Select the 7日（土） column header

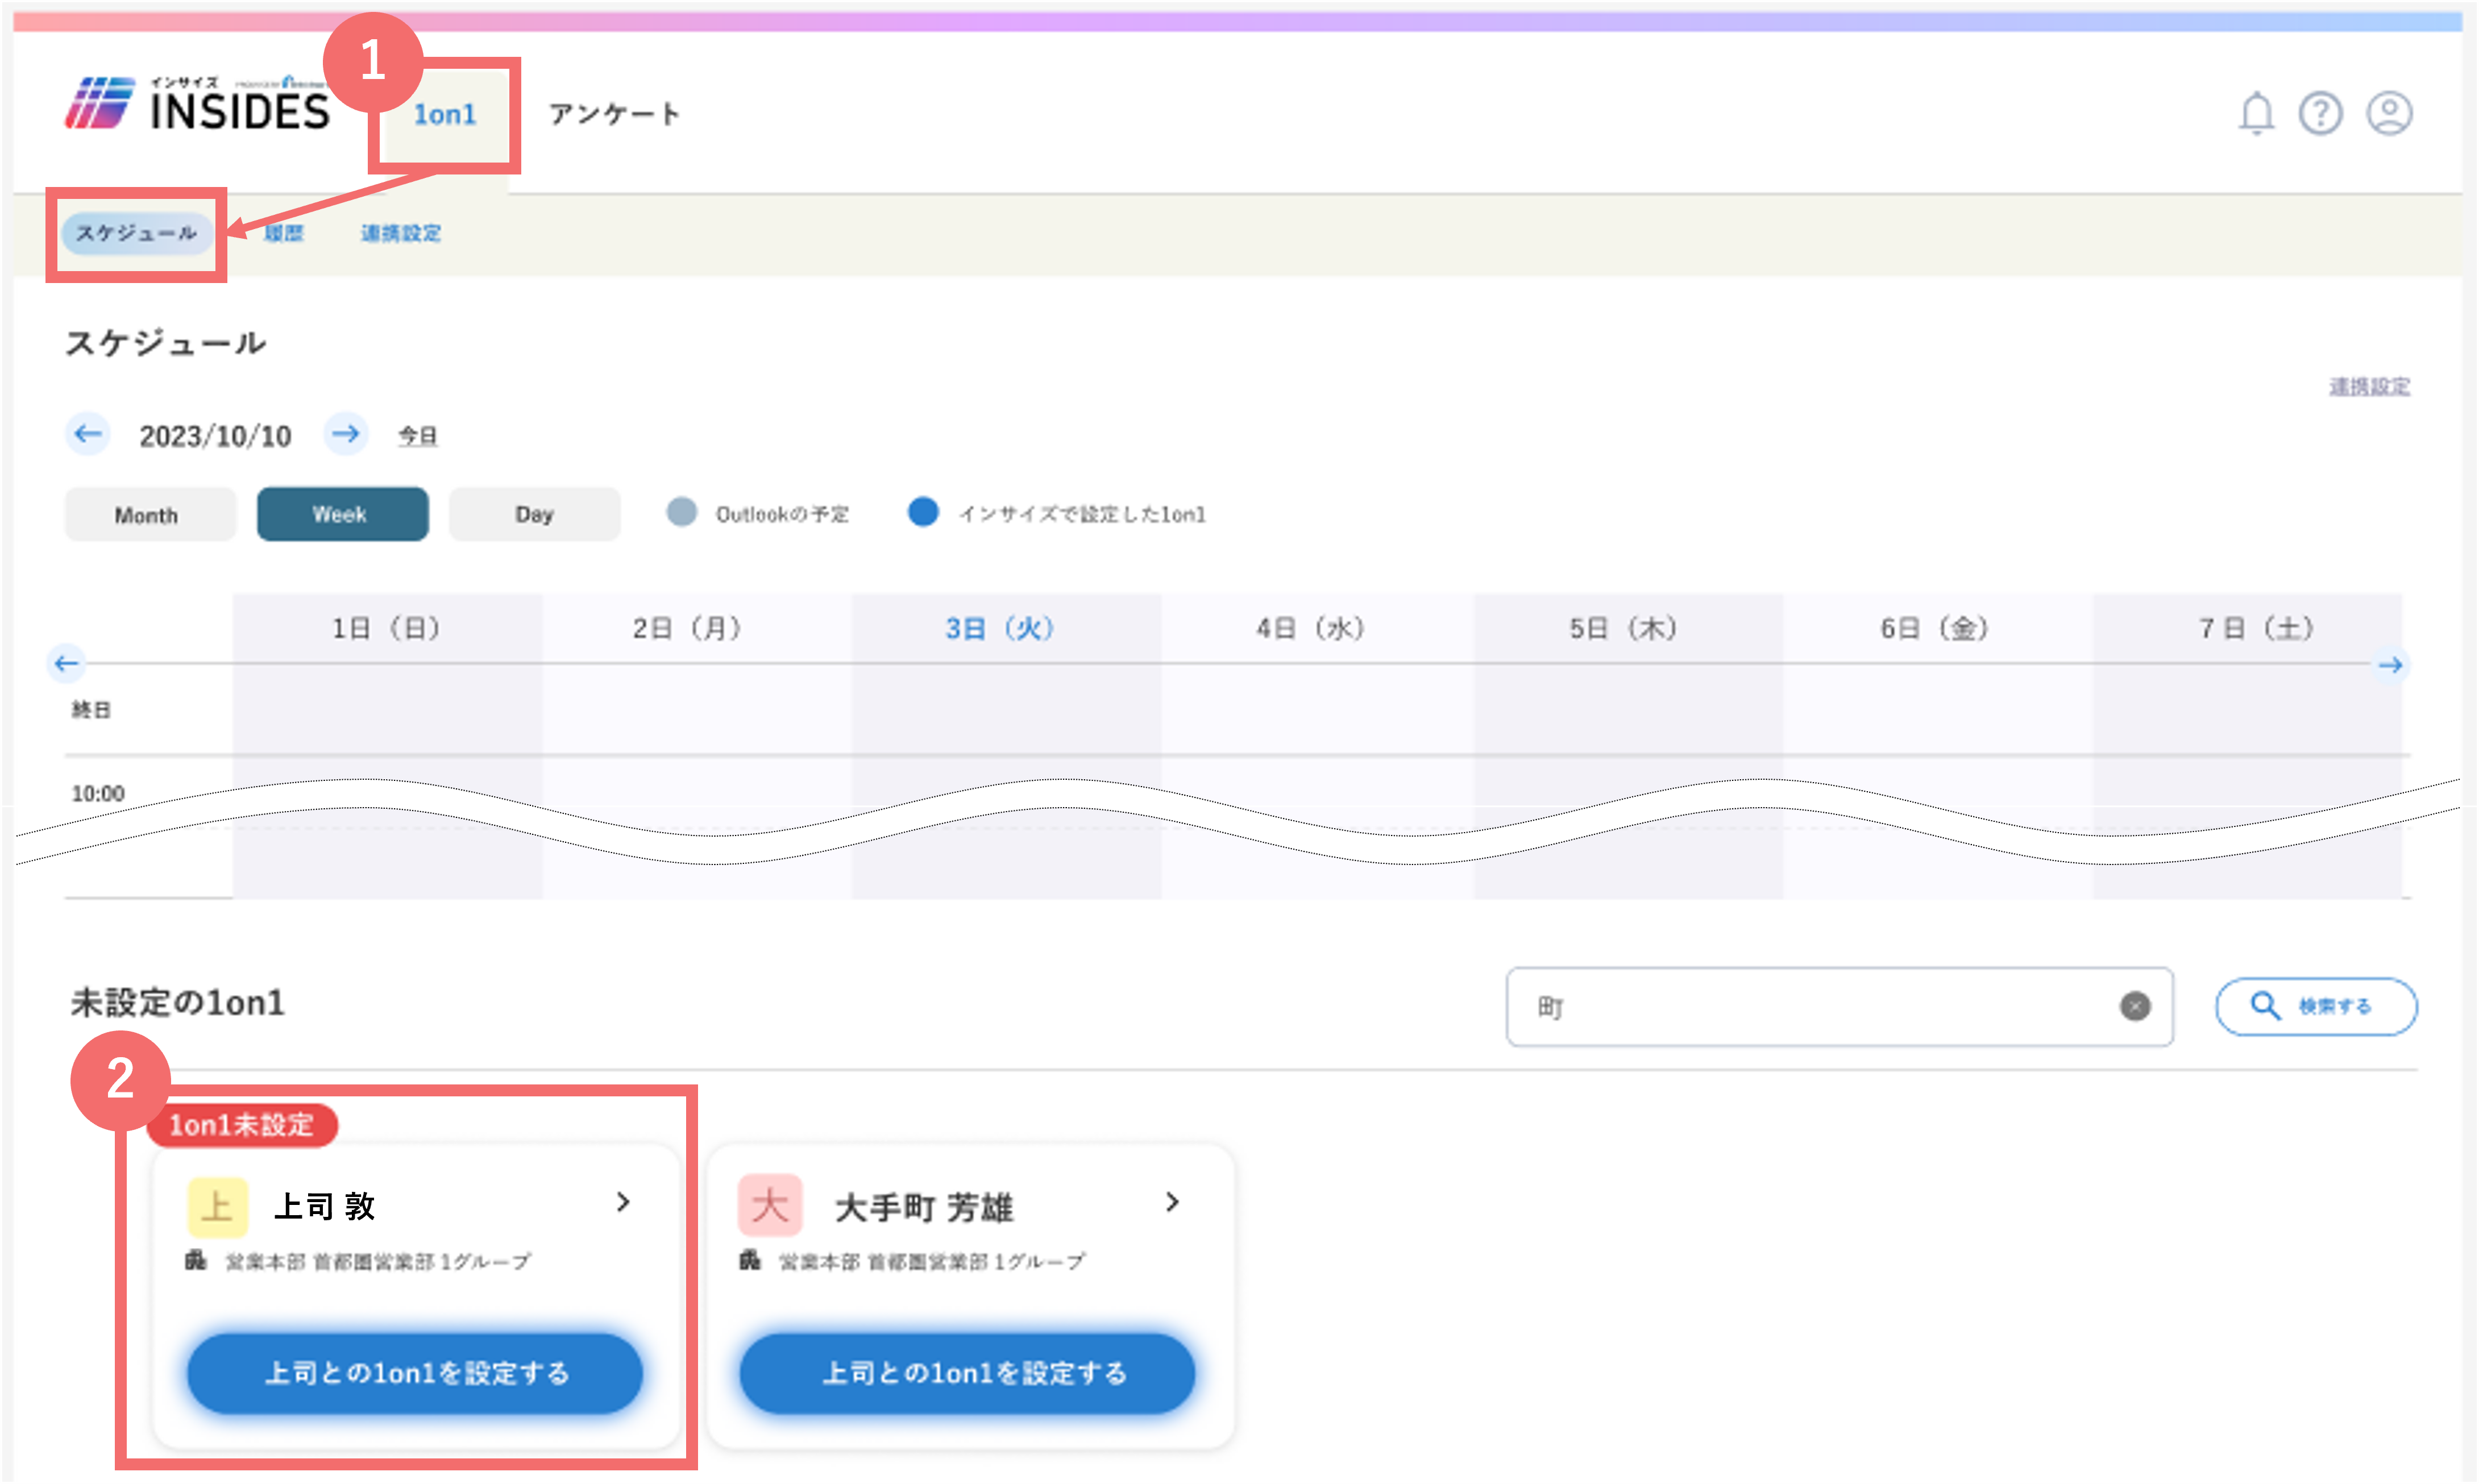tap(2247, 628)
